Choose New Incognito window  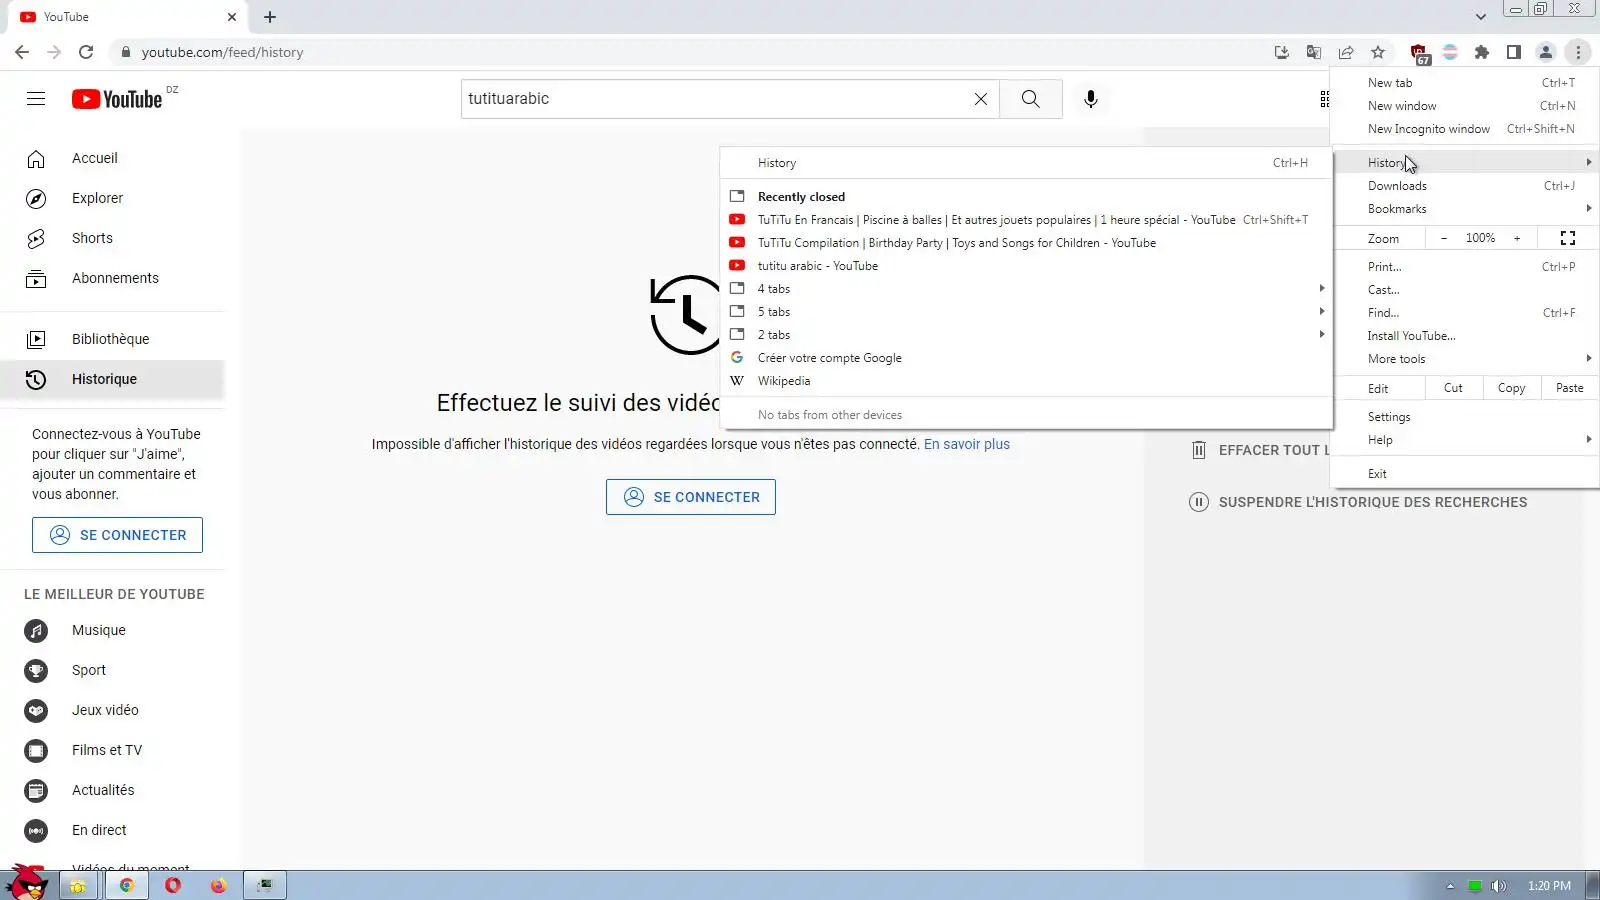[1465, 129]
